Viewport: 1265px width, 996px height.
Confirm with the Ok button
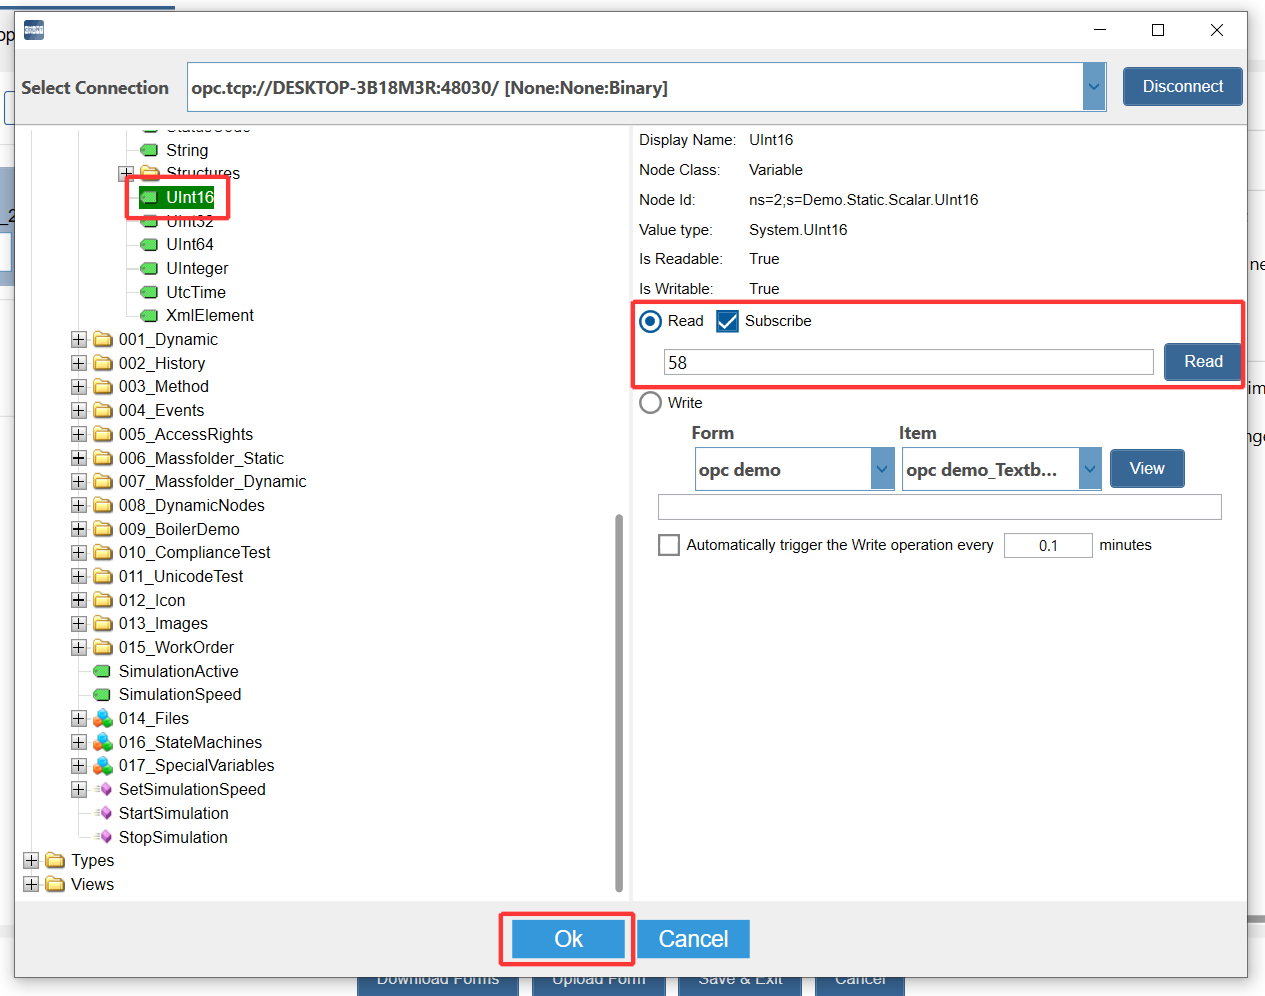(568, 939)
